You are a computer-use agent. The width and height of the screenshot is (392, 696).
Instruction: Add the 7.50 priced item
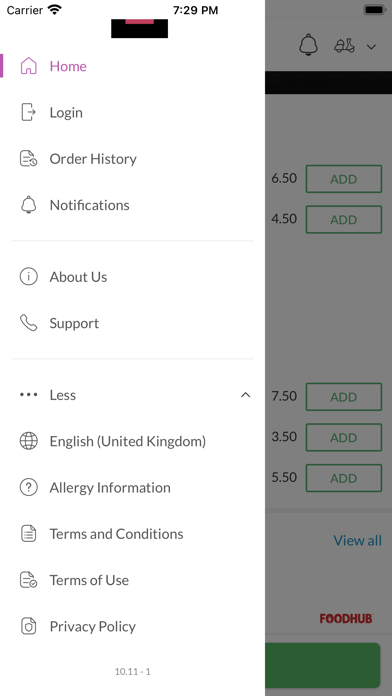(344, 397)
